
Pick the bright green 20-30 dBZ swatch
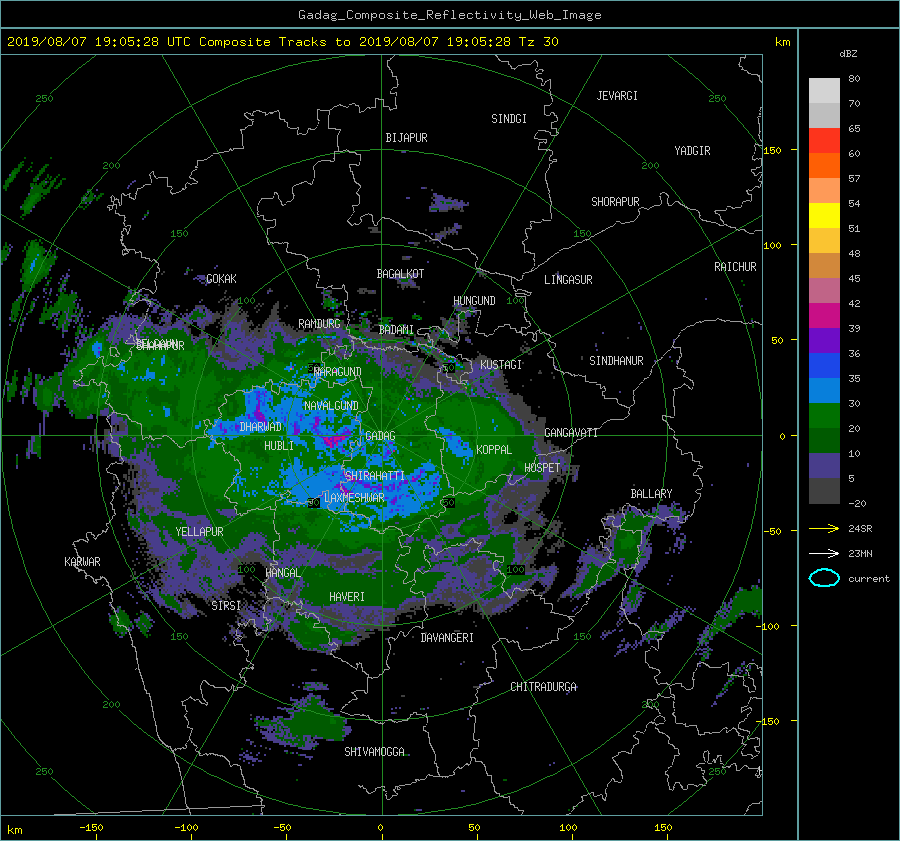[x=824, y=416]
